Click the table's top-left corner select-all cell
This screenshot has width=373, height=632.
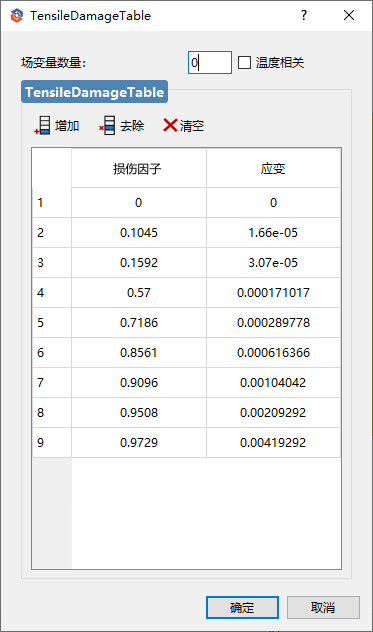52,168
